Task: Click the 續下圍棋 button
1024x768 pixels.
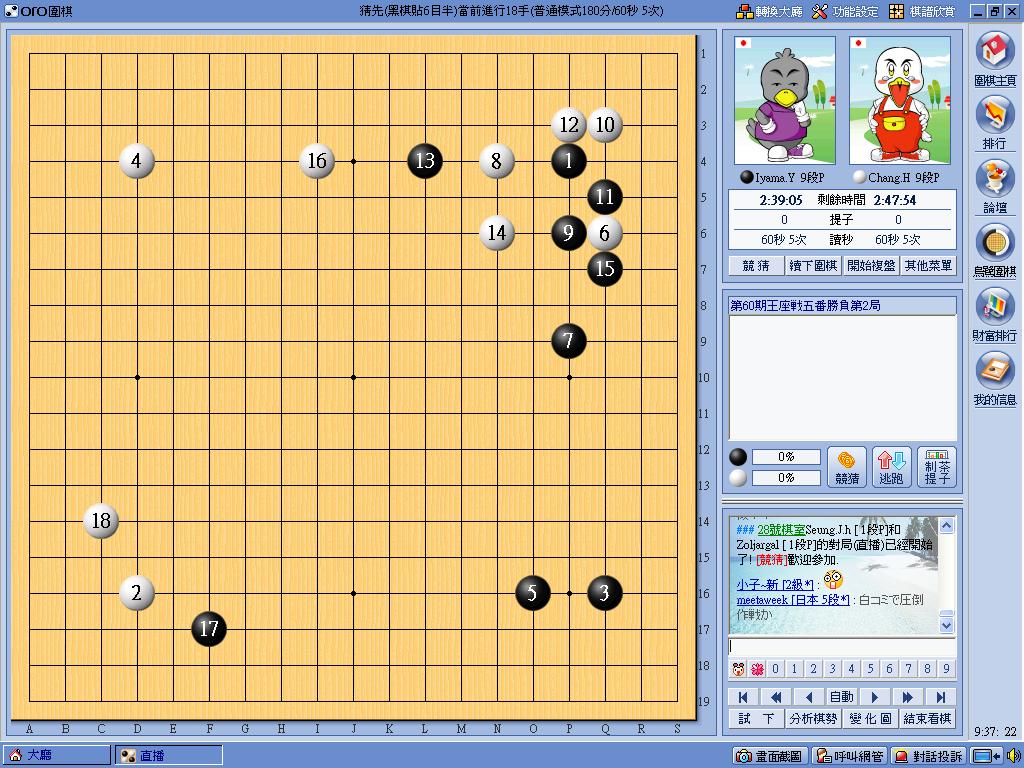Action: [813, 266]
